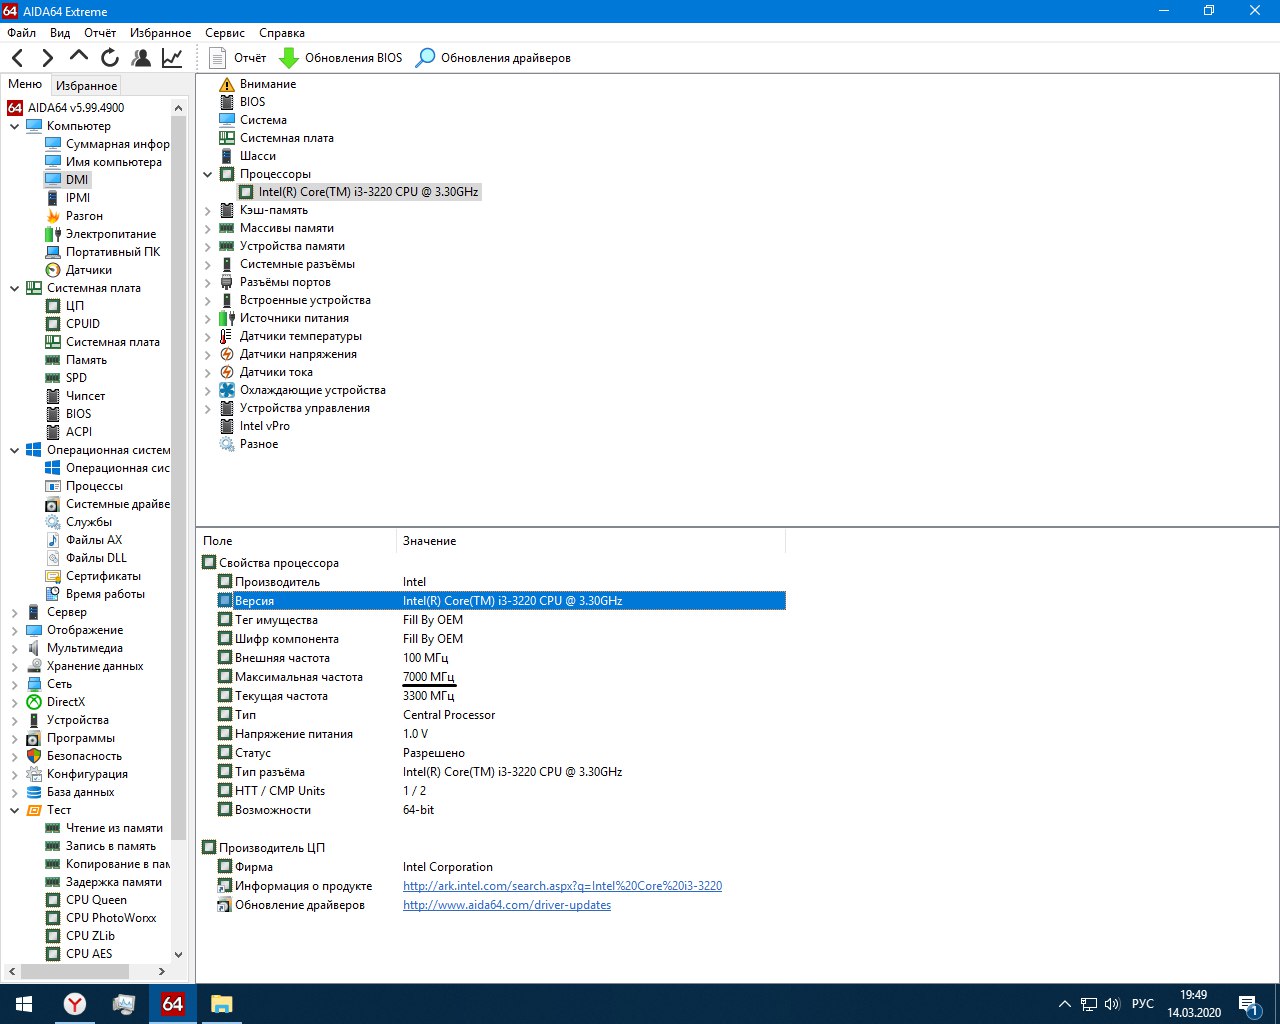
Task: Switch to the Меню sidebar tab
Action: point(25,84)
